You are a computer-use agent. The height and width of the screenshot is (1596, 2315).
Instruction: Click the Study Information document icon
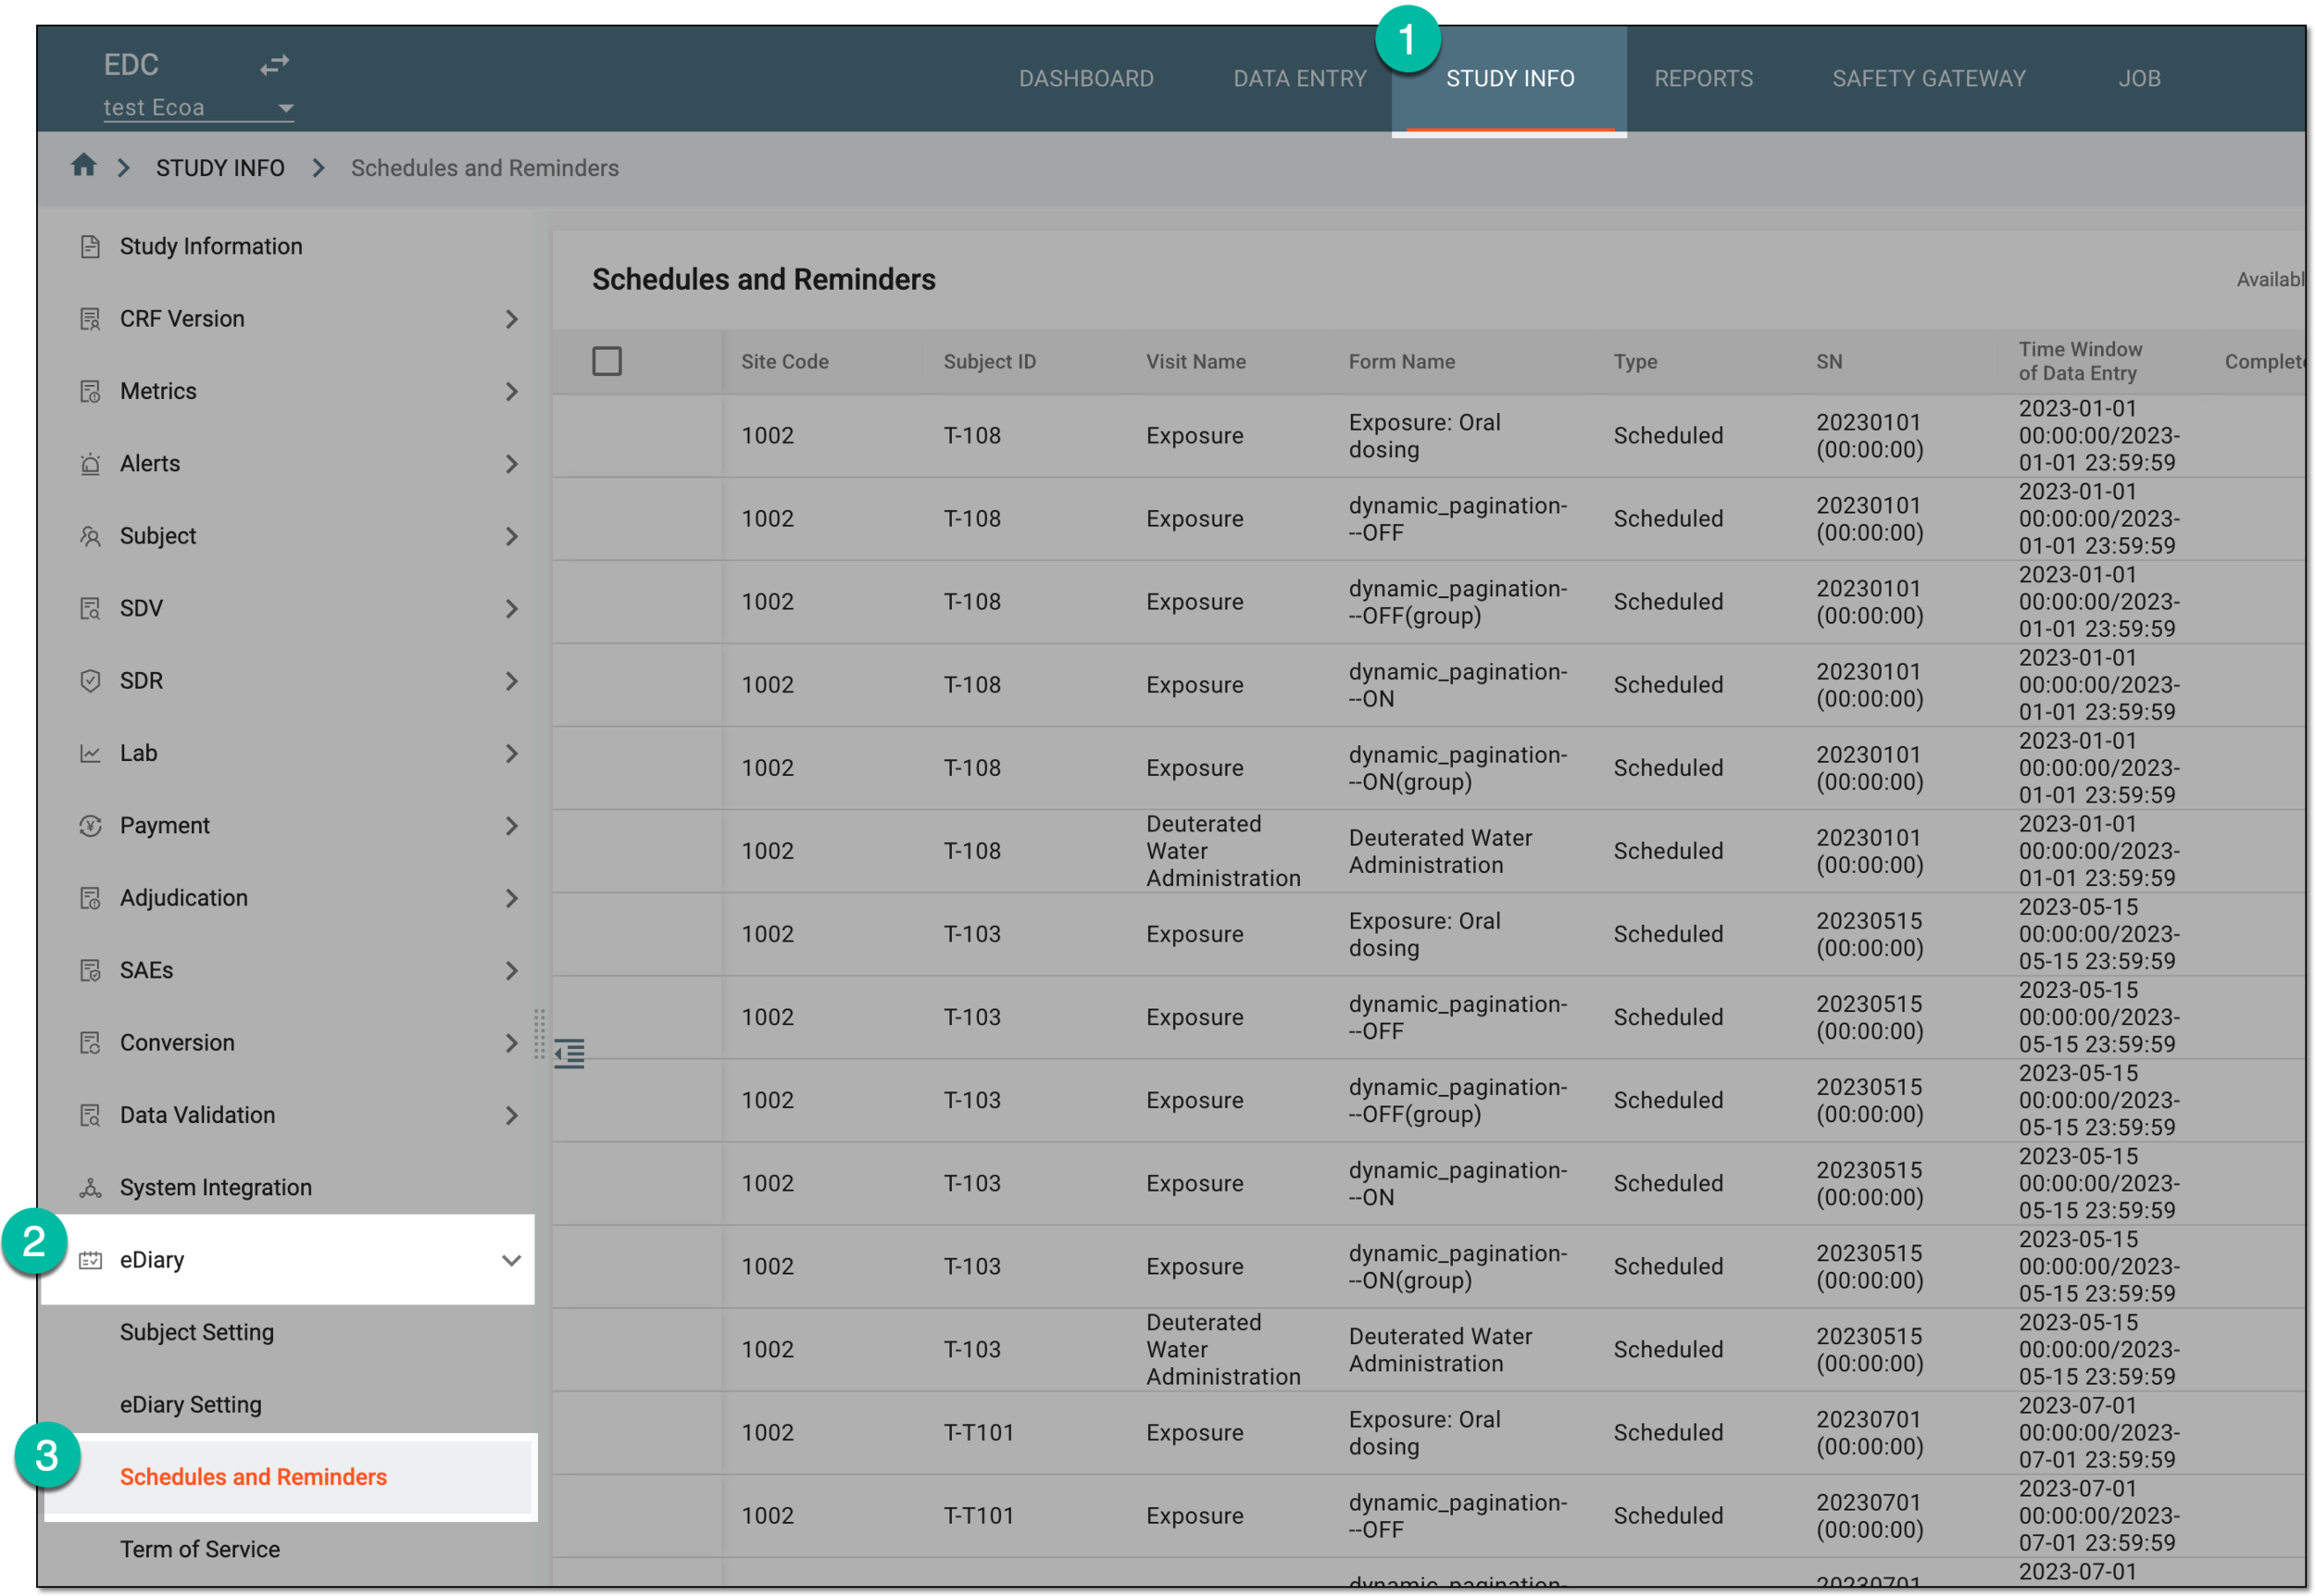point(90,246)
